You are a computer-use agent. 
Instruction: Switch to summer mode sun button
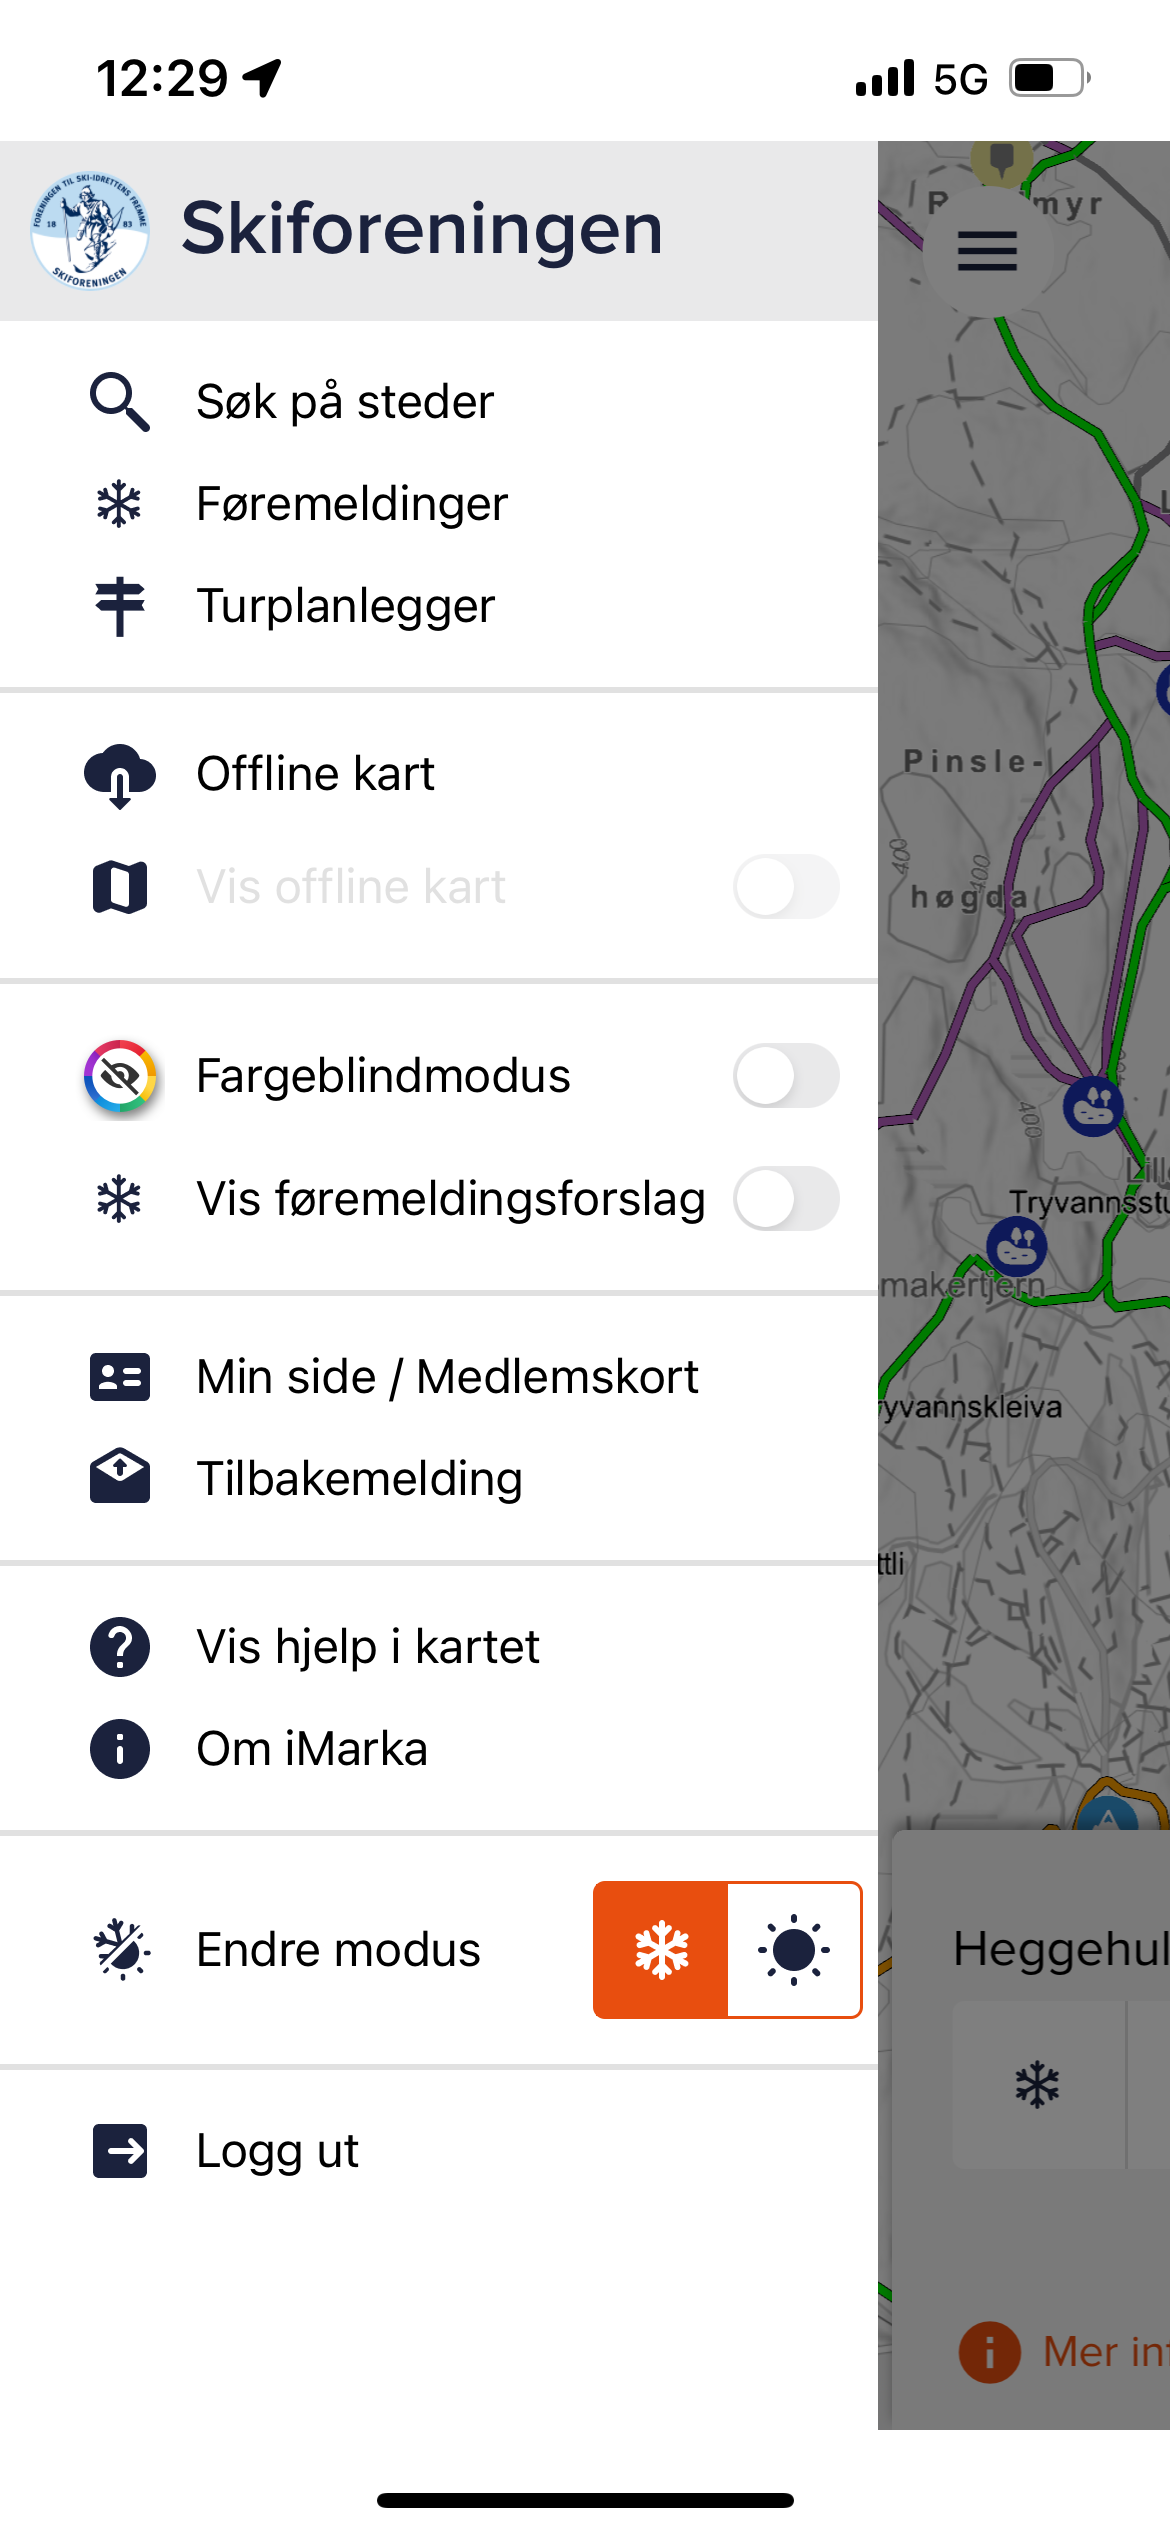click(794, 1950)
